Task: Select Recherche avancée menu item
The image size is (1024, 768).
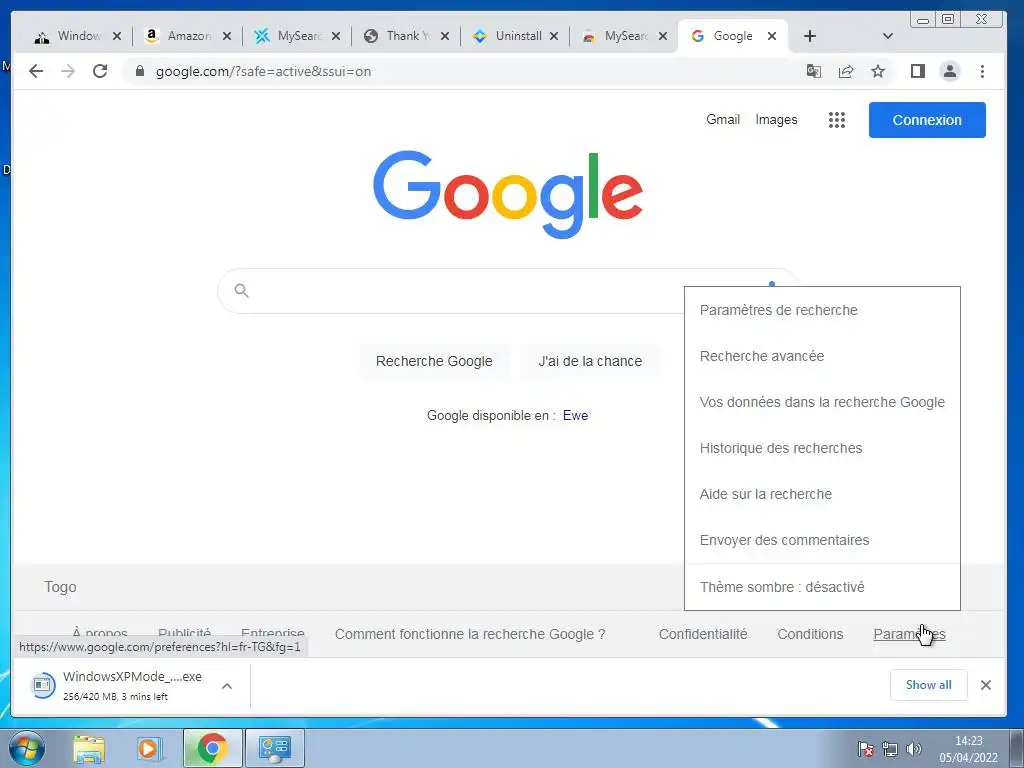Action: coord(822,356)
